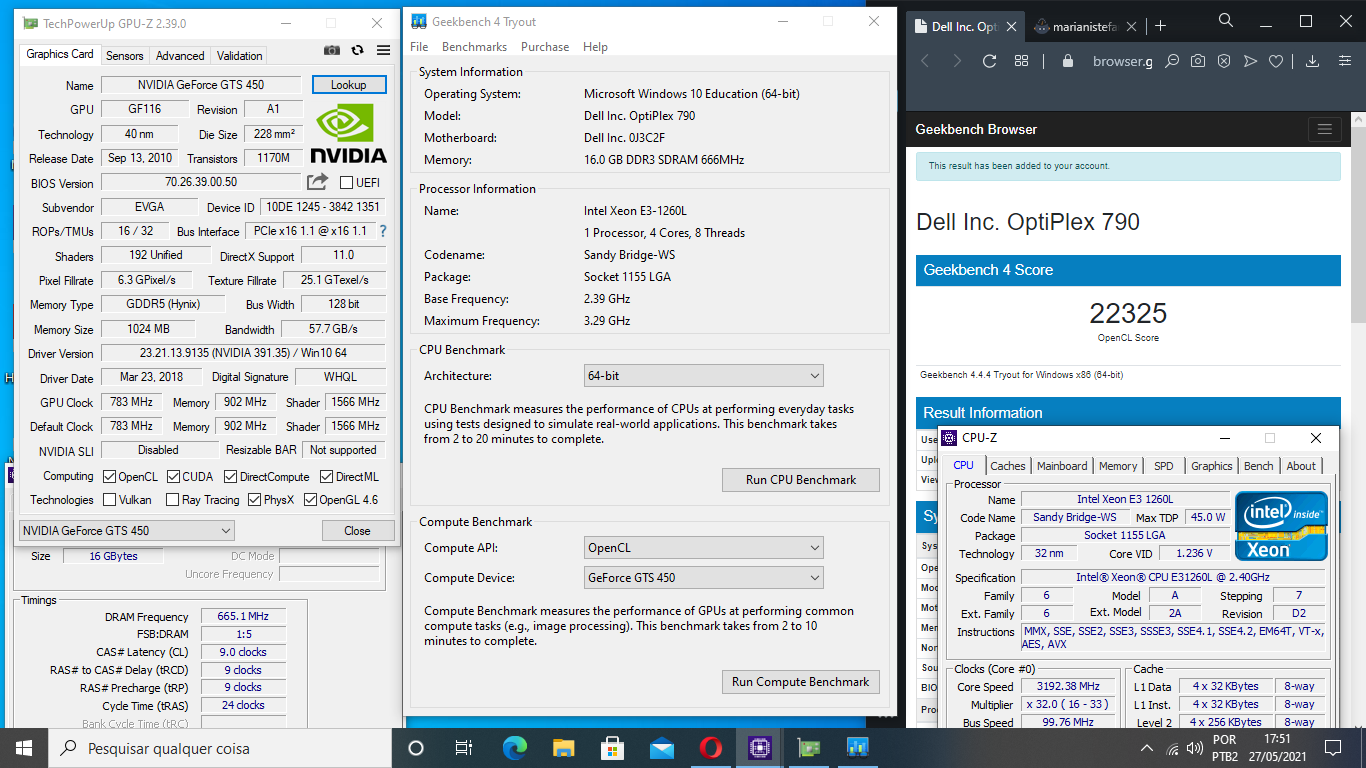The width and height of the screenshot is (1366, 768).
Task: Click GPU-Z refresh icon
Action: pos(358,50)
